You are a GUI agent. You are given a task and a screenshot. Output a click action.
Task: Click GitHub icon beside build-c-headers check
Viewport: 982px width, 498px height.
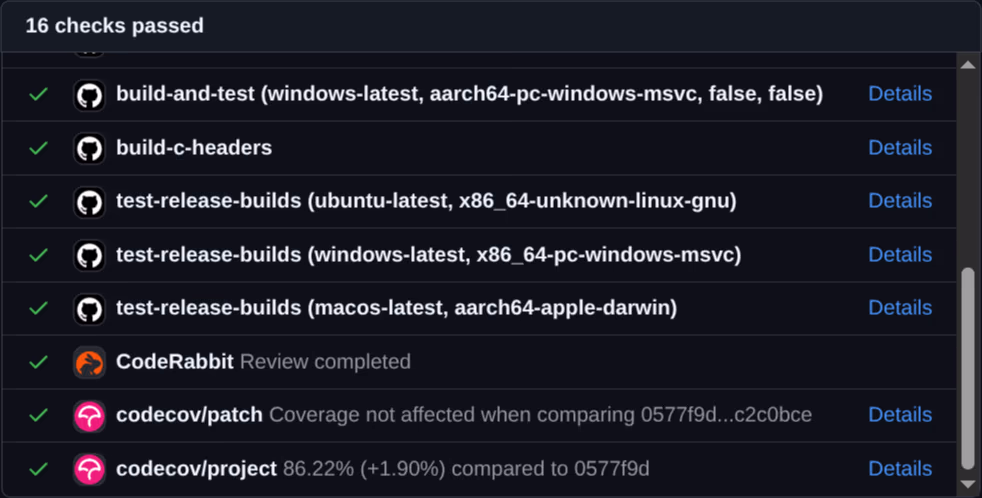coord(90,148)
